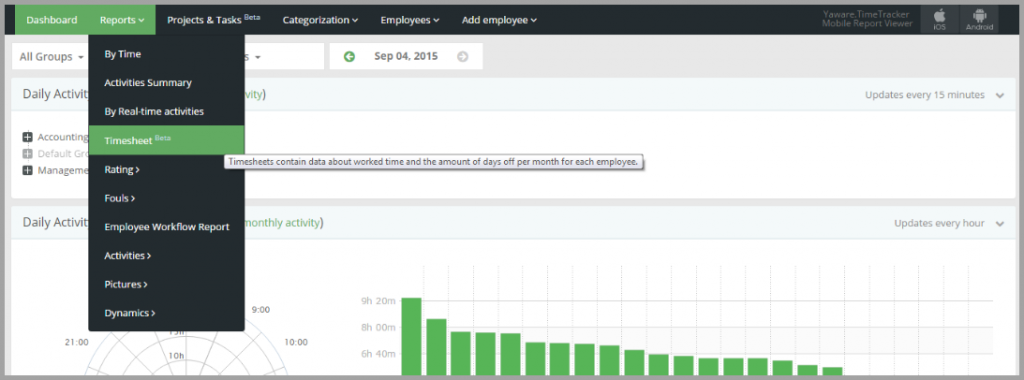Select By Time report
This screenshot has height=380, width=1024.
pos(167,54)
